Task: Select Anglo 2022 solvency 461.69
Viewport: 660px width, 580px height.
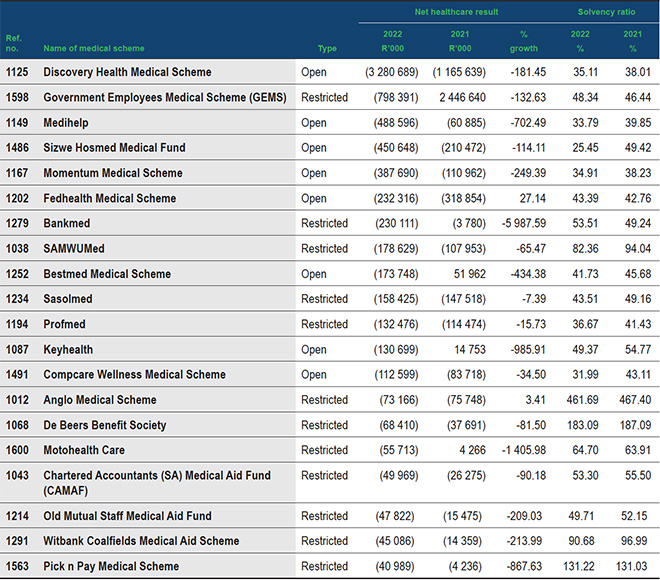Action: point(582,400)
